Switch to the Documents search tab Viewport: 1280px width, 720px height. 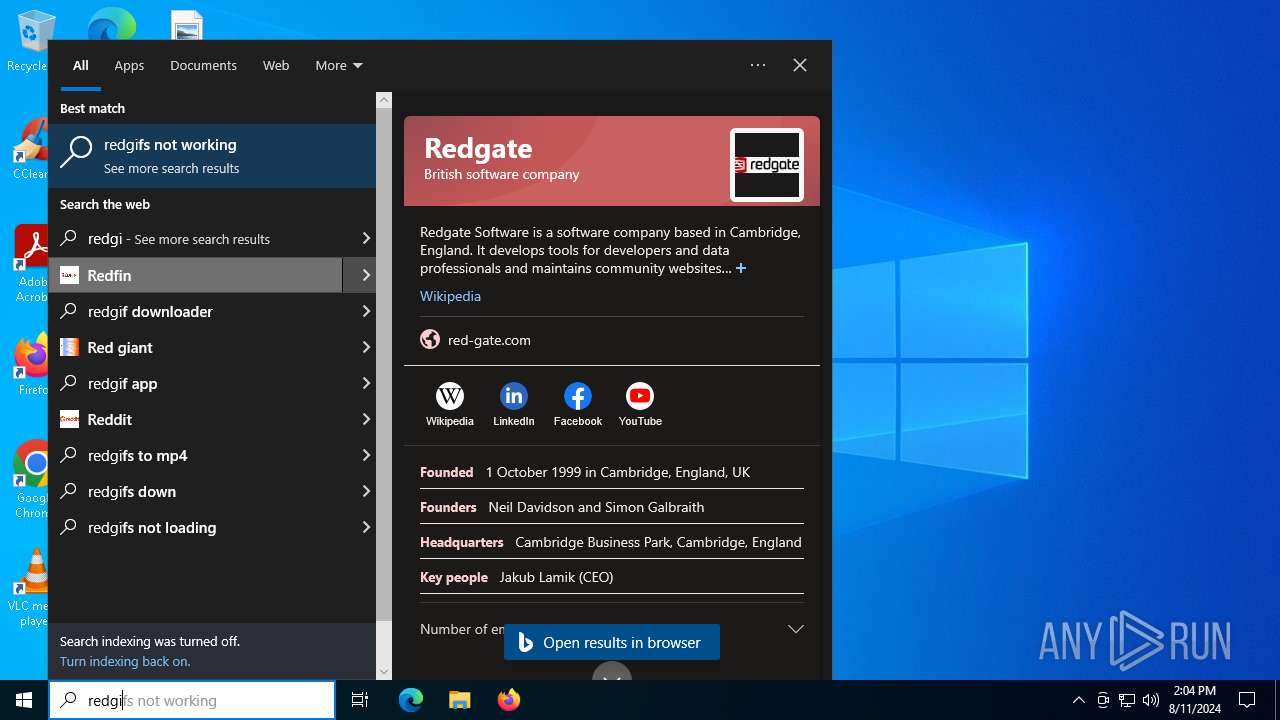pos(203,65)
